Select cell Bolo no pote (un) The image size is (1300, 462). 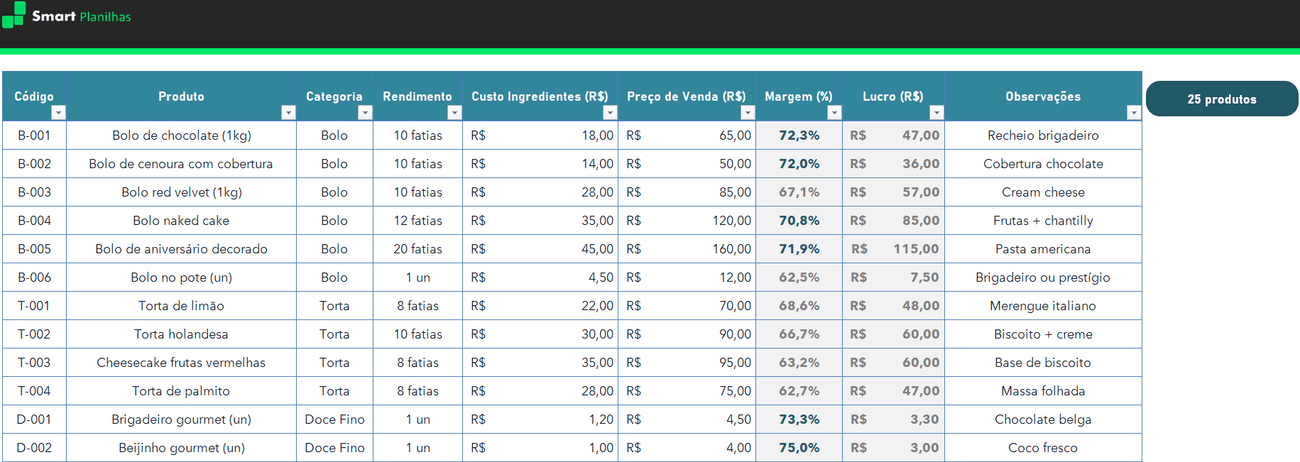[182, 277]
